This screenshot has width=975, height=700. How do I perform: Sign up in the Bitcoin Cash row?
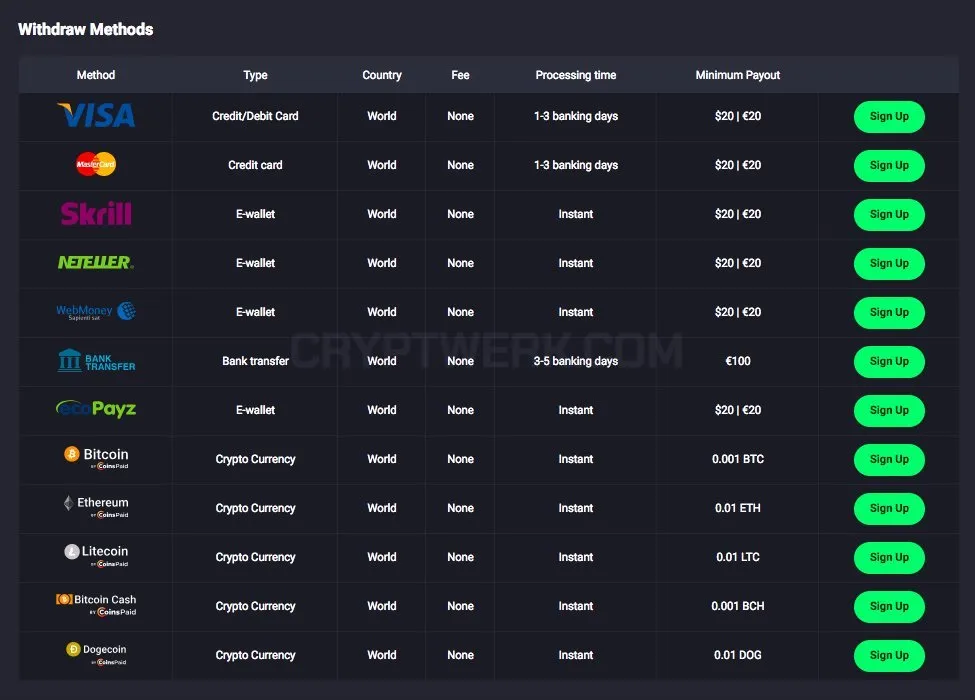pyautogui.click(x=889, y=606)
